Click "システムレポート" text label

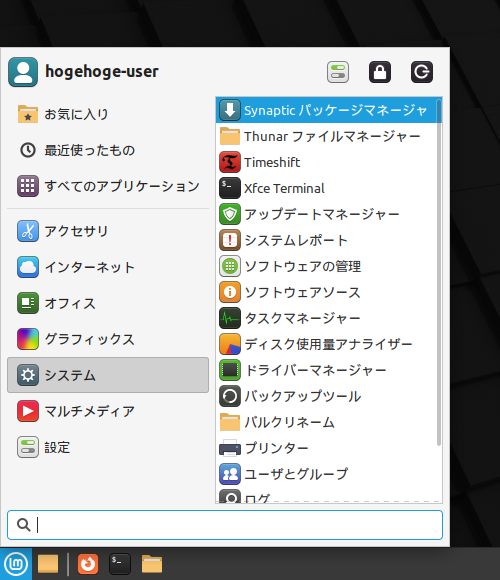[296, 240]
